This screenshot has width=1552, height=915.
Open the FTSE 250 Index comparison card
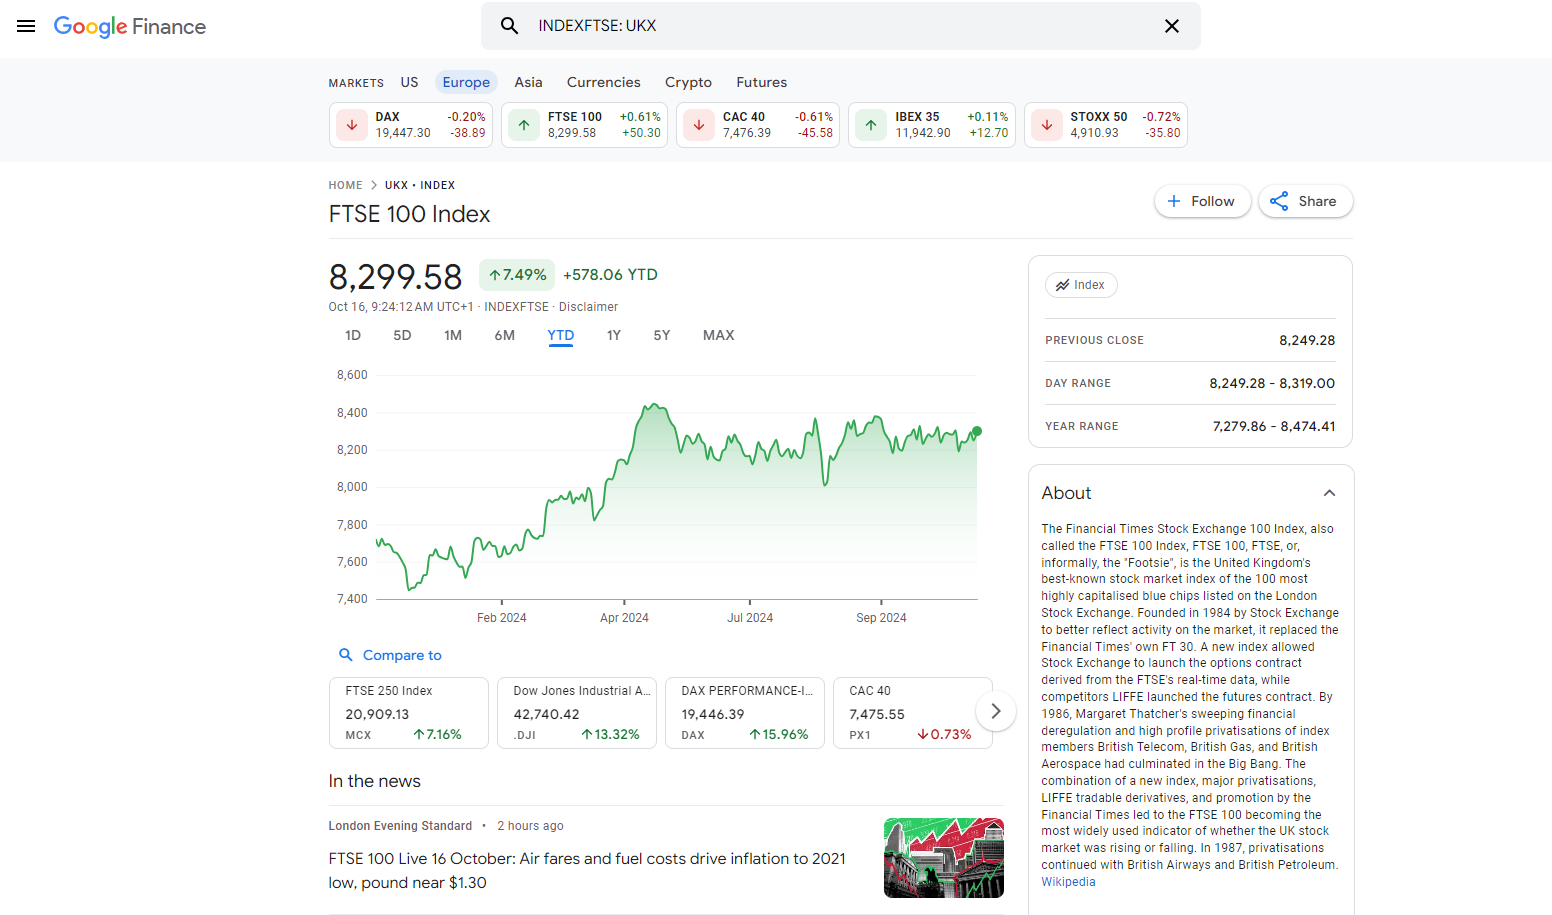pos(409,713)
